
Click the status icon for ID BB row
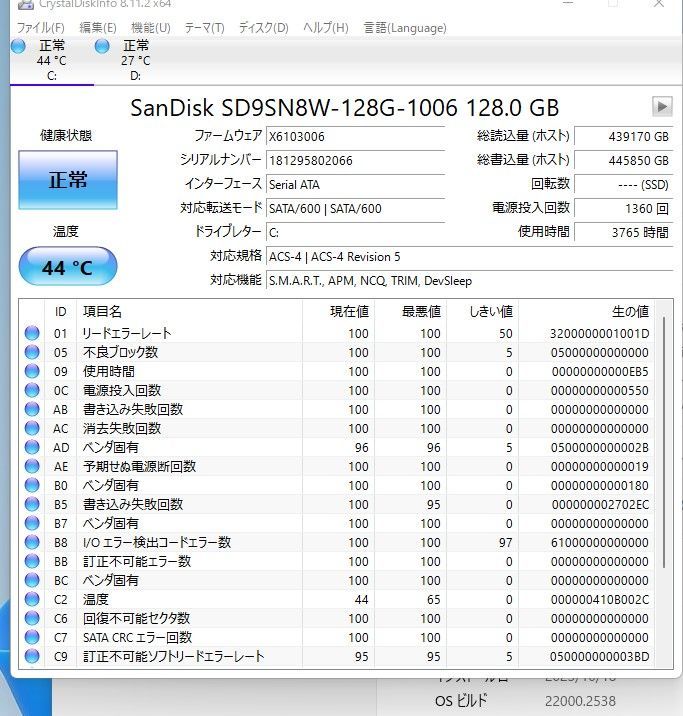[x=32, y=561]
